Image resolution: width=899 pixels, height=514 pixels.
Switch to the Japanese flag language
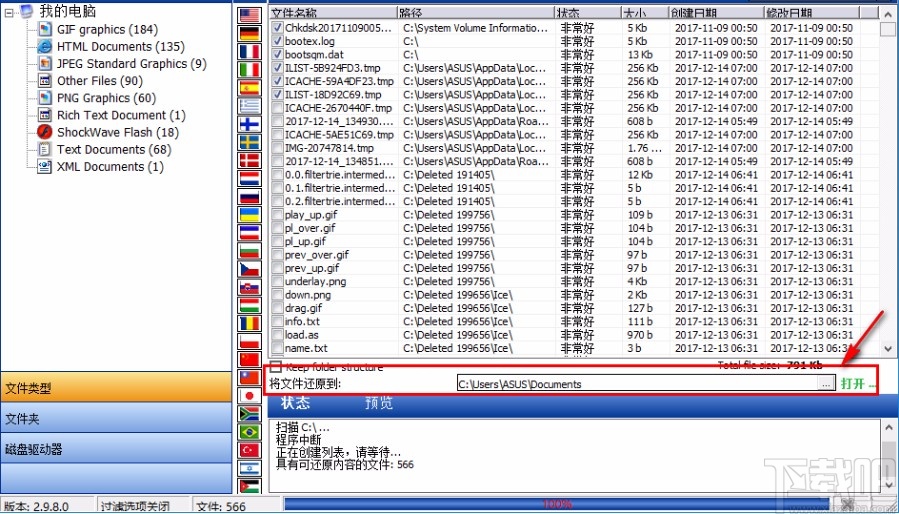[x=250, y=396]
